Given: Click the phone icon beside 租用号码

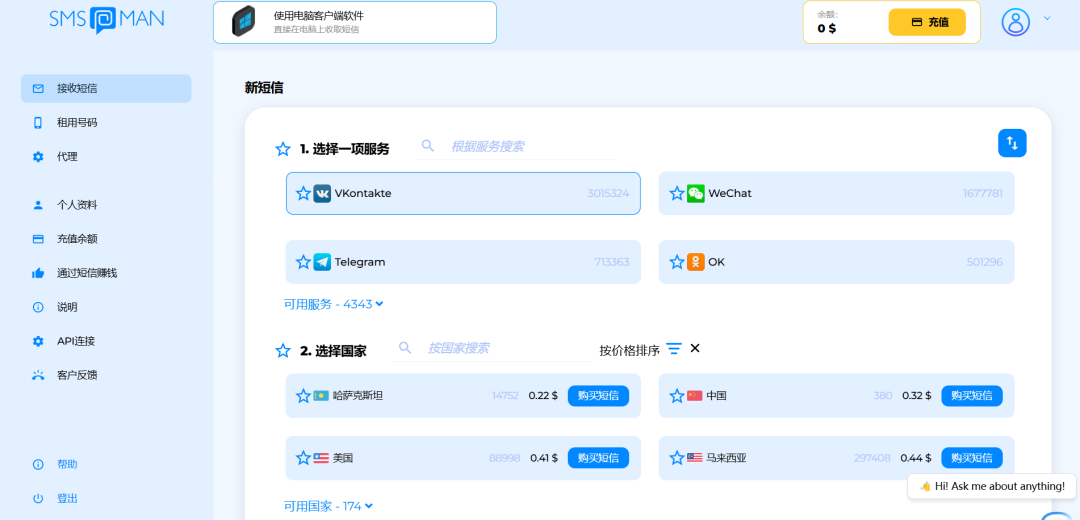Looking at the screenshot, I should coord(38,123).
